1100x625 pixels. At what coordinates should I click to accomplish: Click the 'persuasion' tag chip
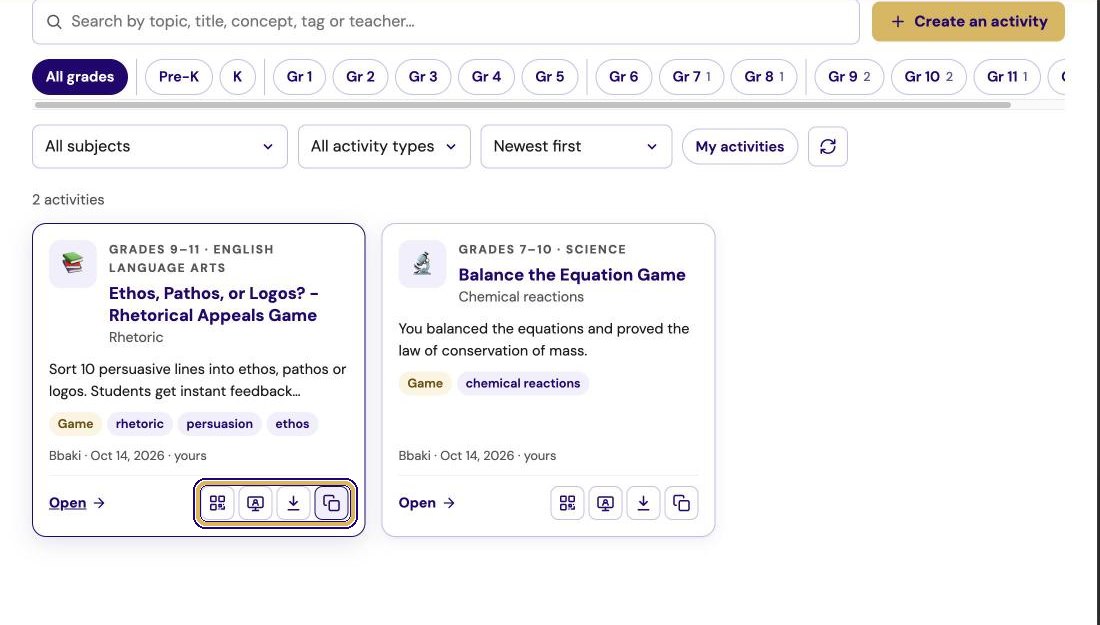pyautogui.click(x=220, y=424)
